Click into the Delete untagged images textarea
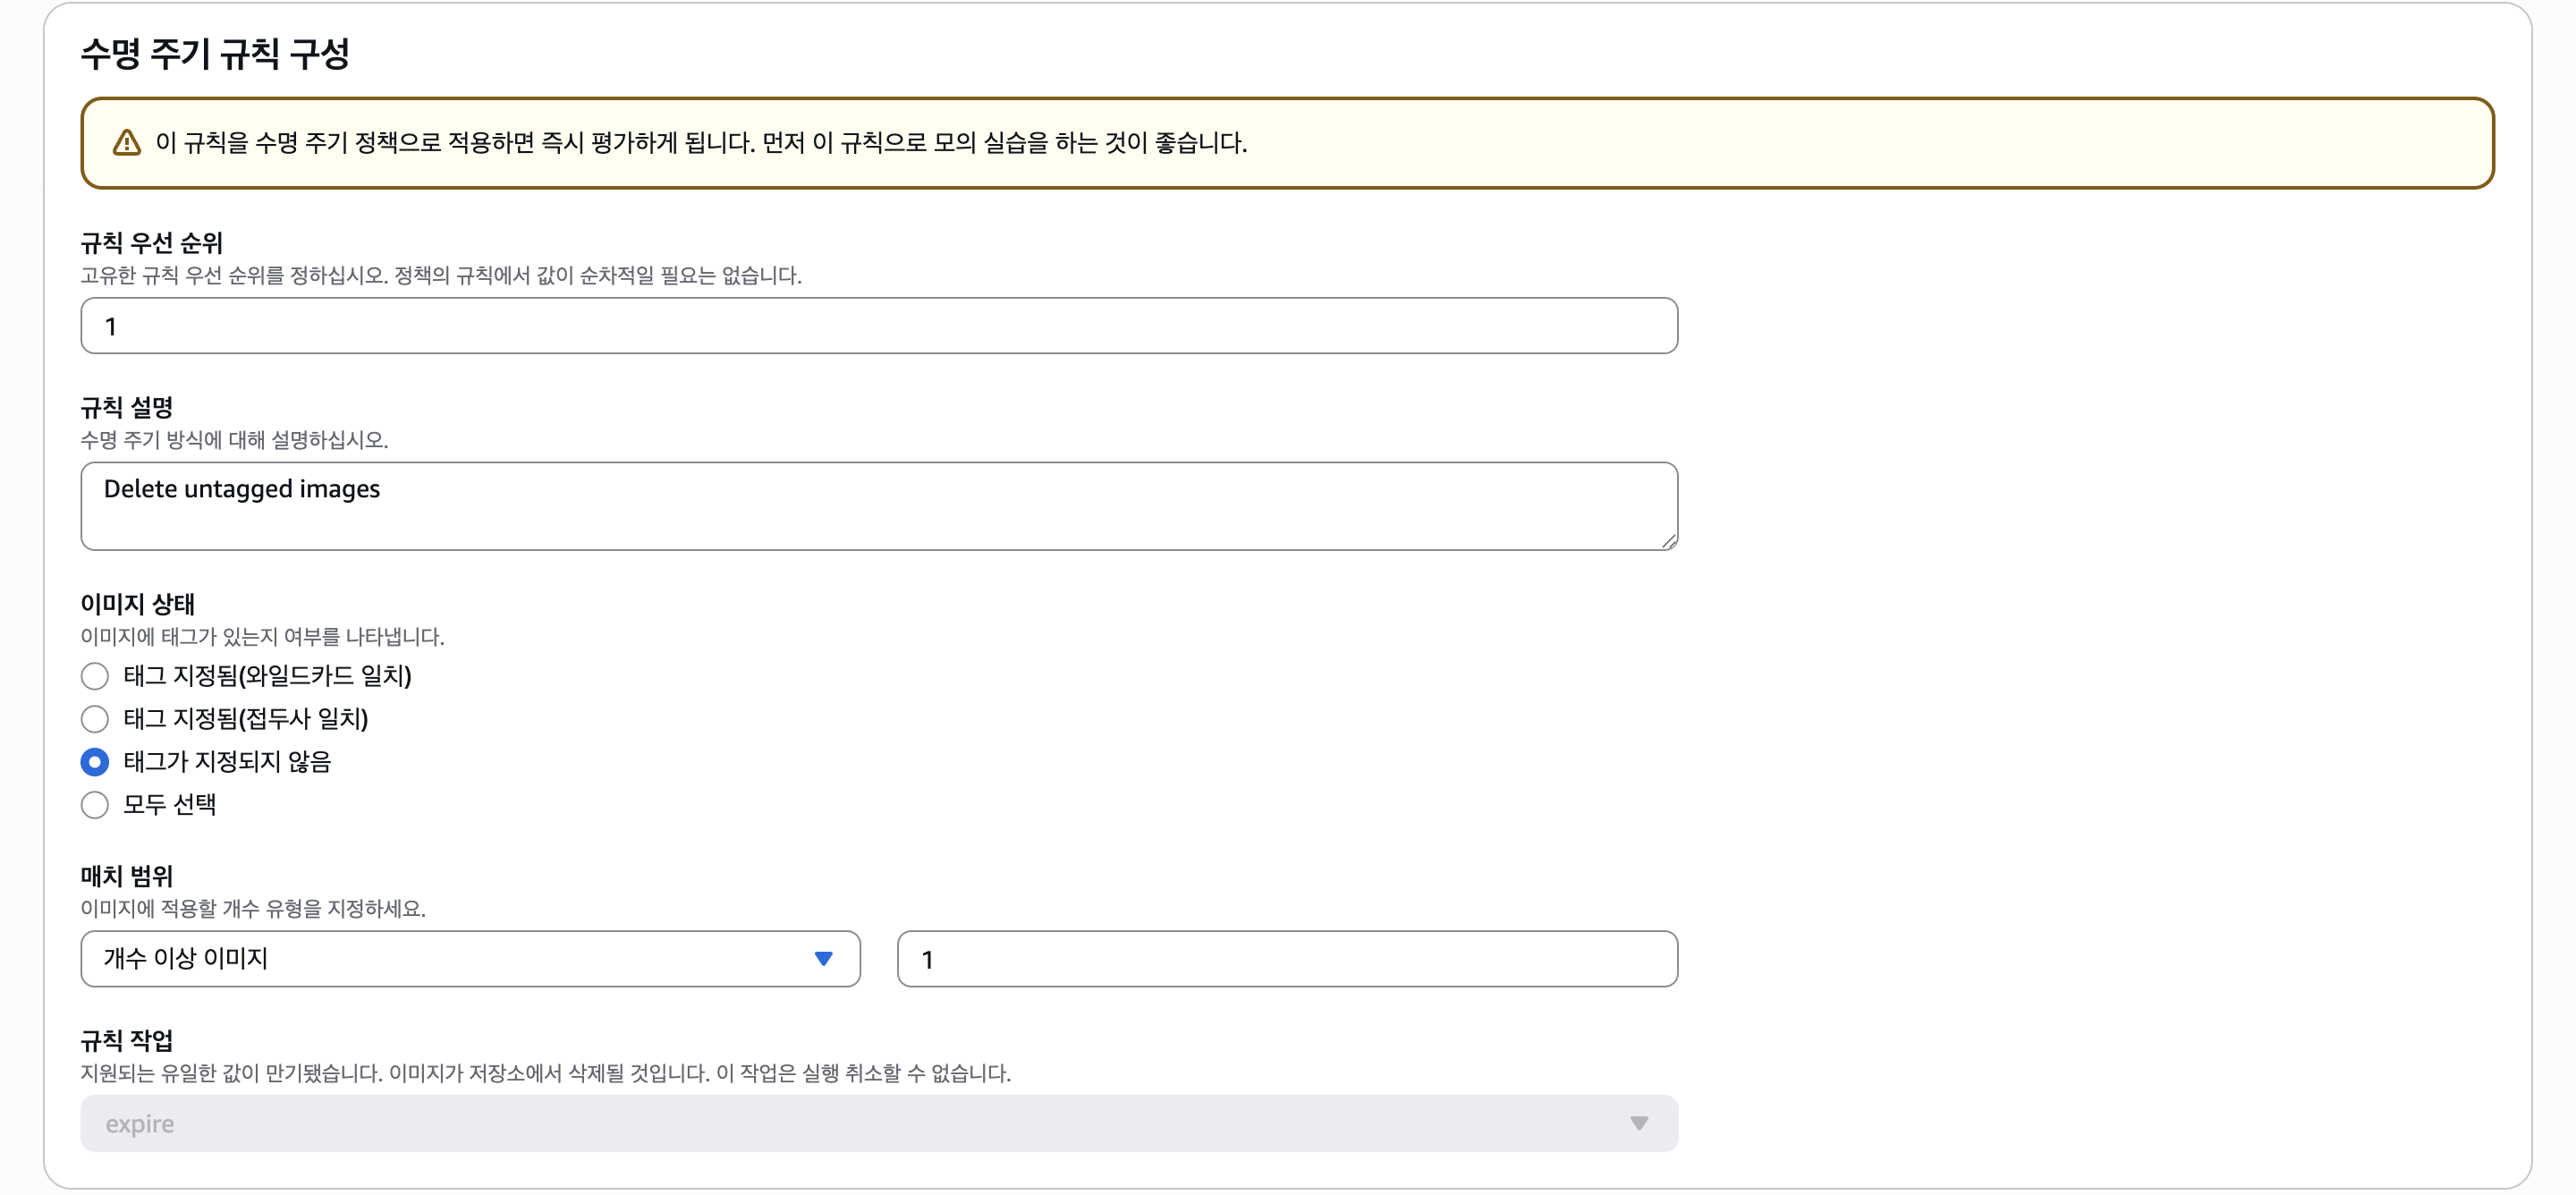Image resolution: width=2576 pixels, height=1195 pixels. [x=878, y=506]
